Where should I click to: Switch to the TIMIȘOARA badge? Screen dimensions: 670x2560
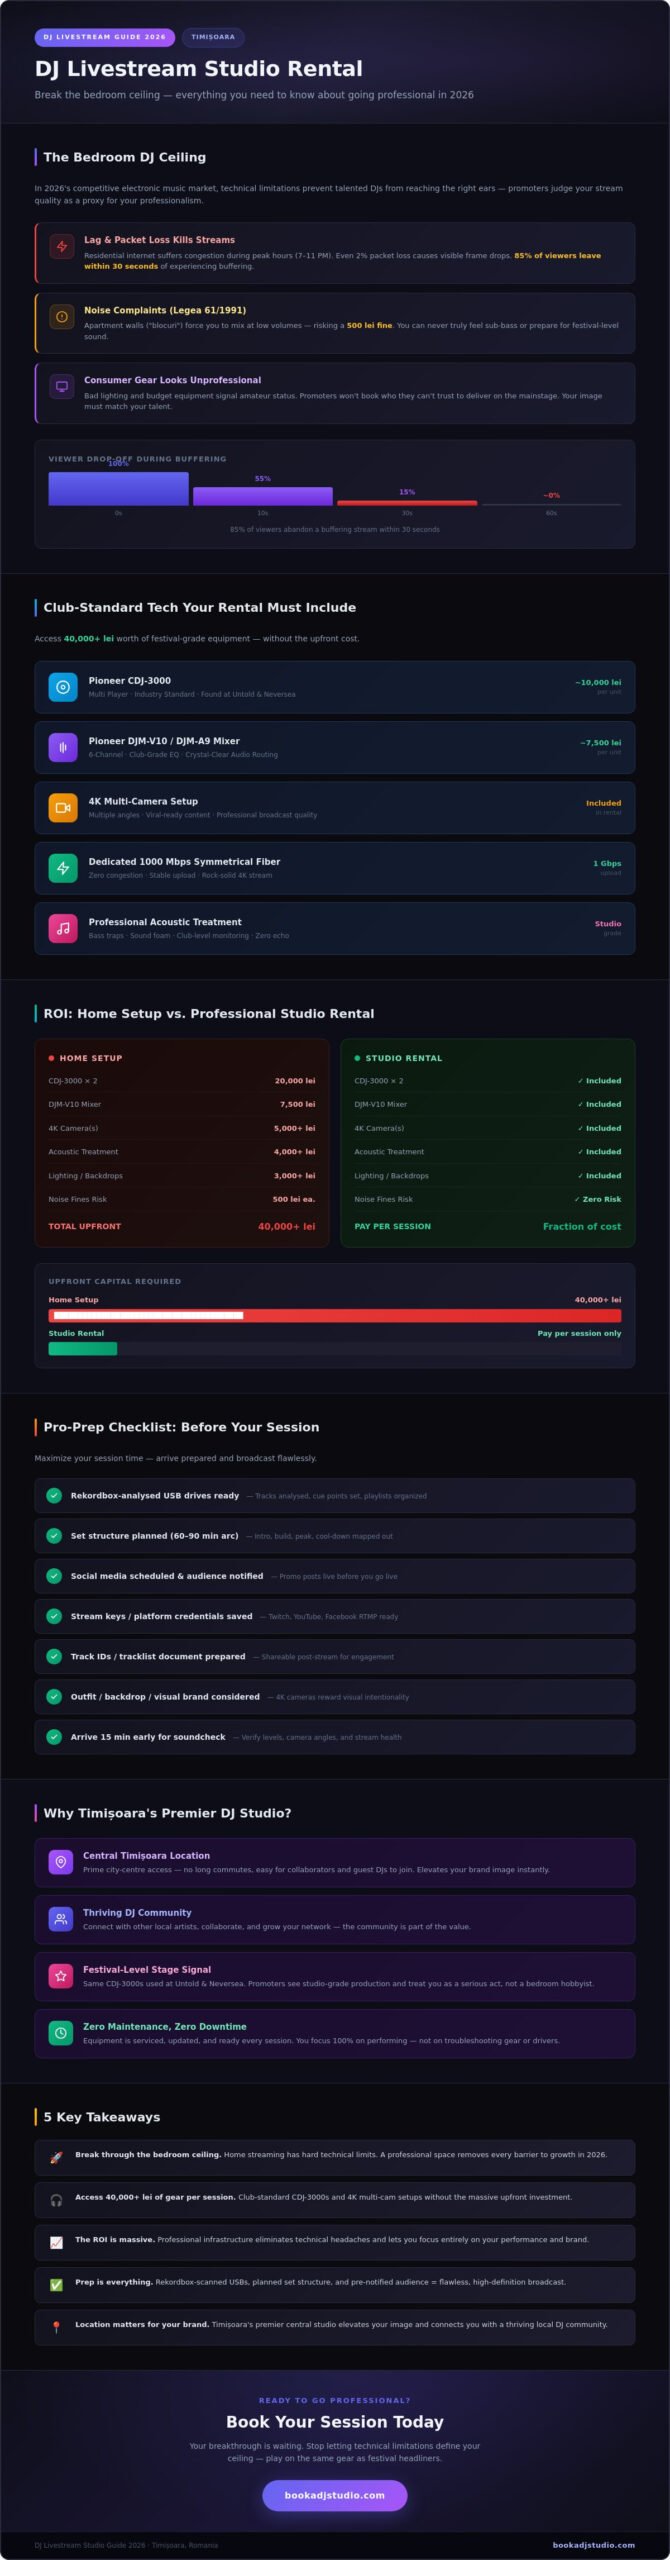(x=214, y=35)
